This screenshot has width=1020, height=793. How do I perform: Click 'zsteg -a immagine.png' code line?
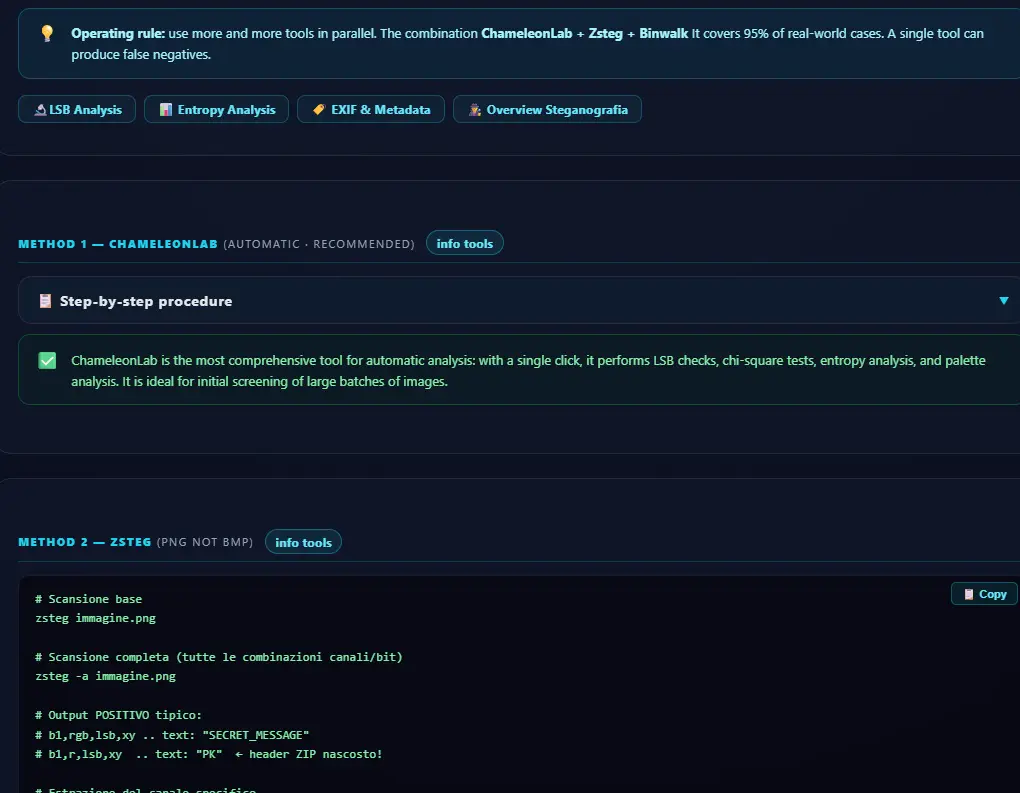click(105, 676)
